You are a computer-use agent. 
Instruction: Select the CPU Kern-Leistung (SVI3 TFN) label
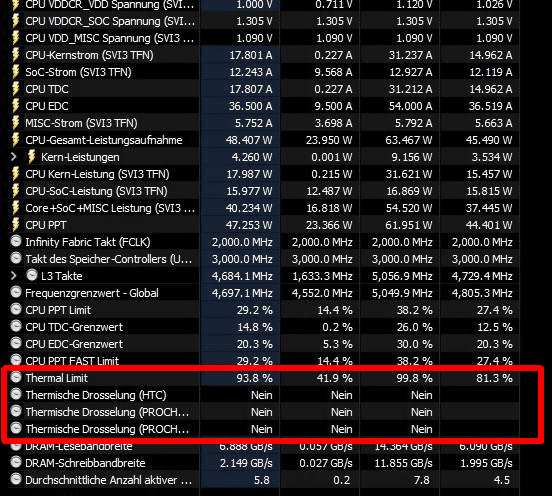tap(97, 174)
